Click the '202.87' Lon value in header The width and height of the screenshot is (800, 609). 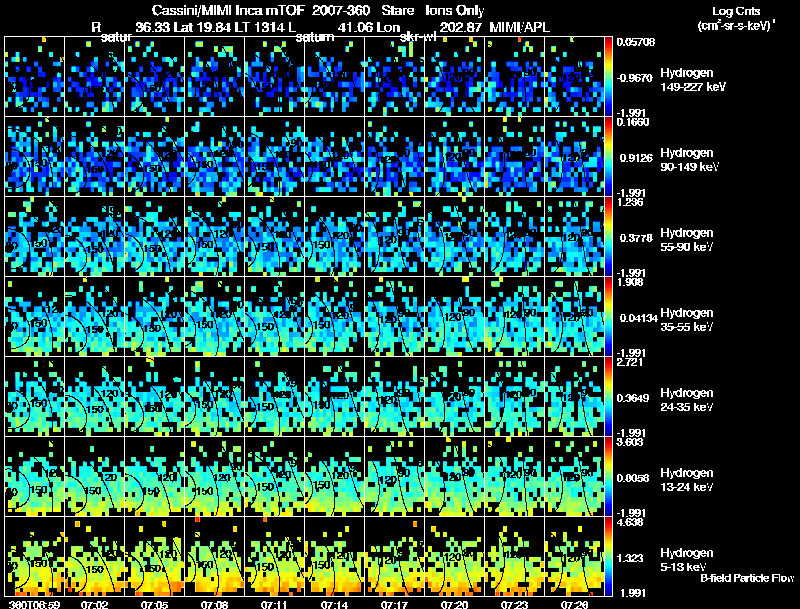pos(461,27)
